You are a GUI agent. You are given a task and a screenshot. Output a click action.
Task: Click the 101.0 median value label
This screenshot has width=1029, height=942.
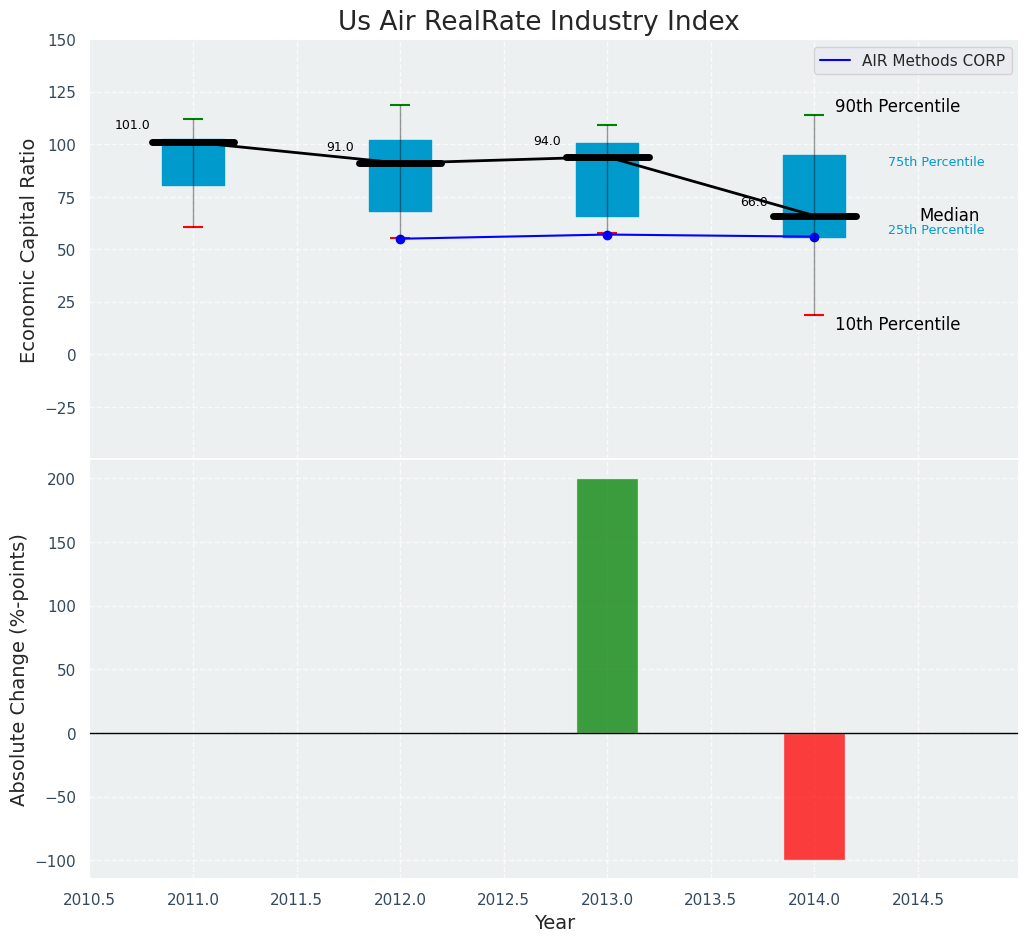tap(132, 126)
